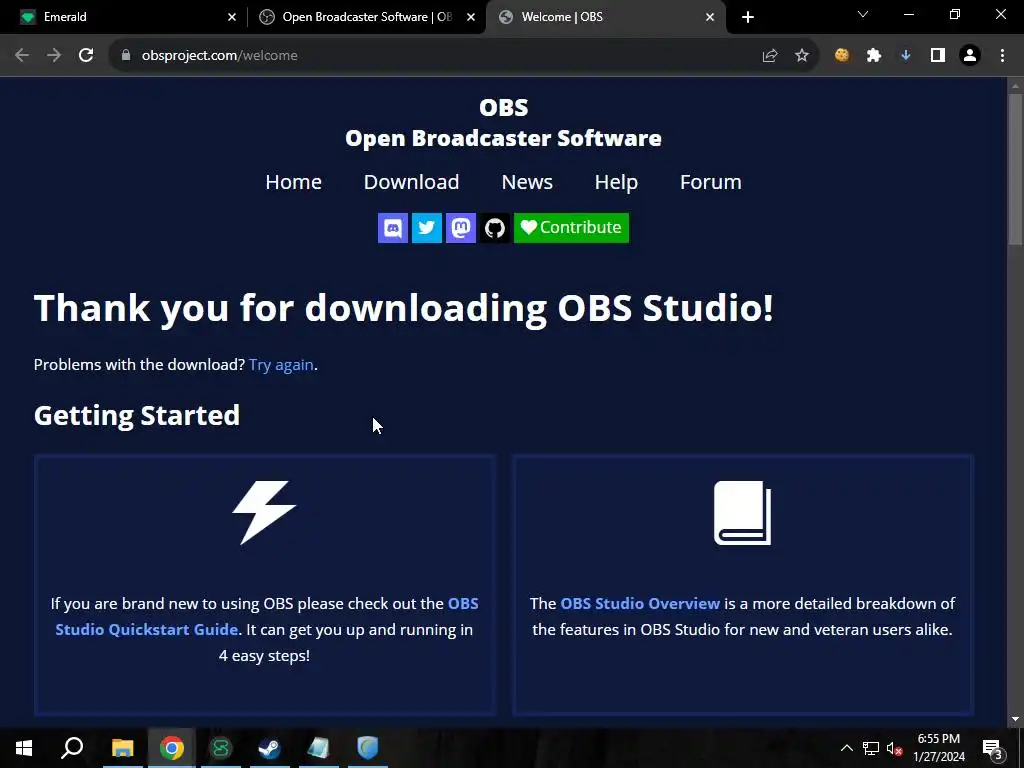Show hidden system tray icons
This screenshot has height=768, width=1024.
(x=846, y=748)
